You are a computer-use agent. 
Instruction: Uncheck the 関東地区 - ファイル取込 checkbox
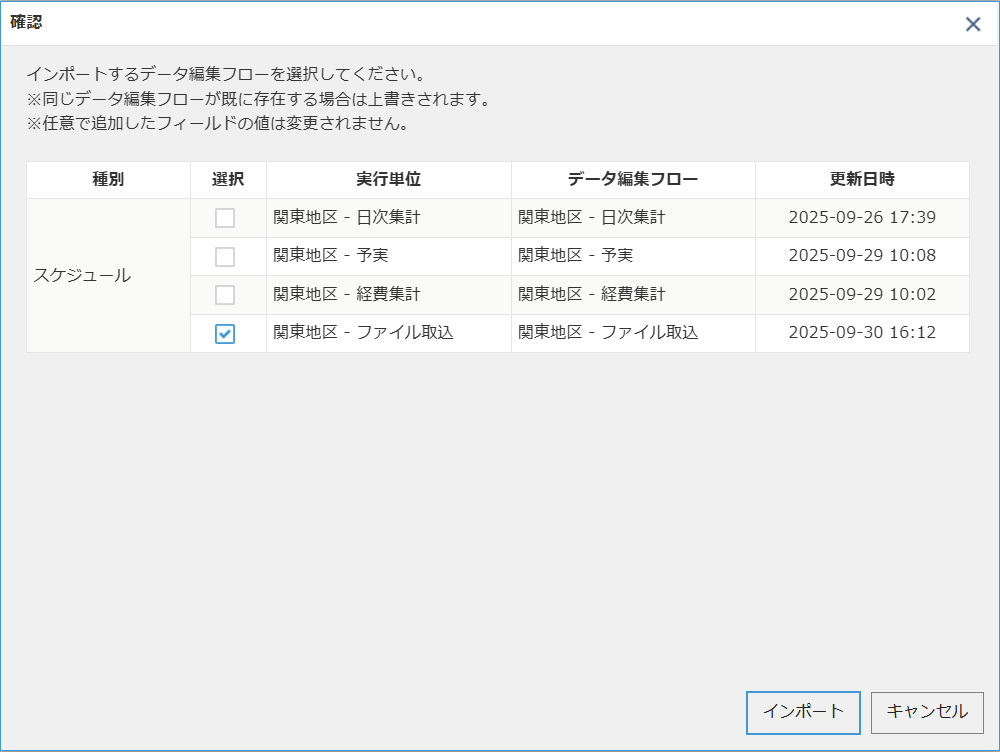(x=225, y=334)
